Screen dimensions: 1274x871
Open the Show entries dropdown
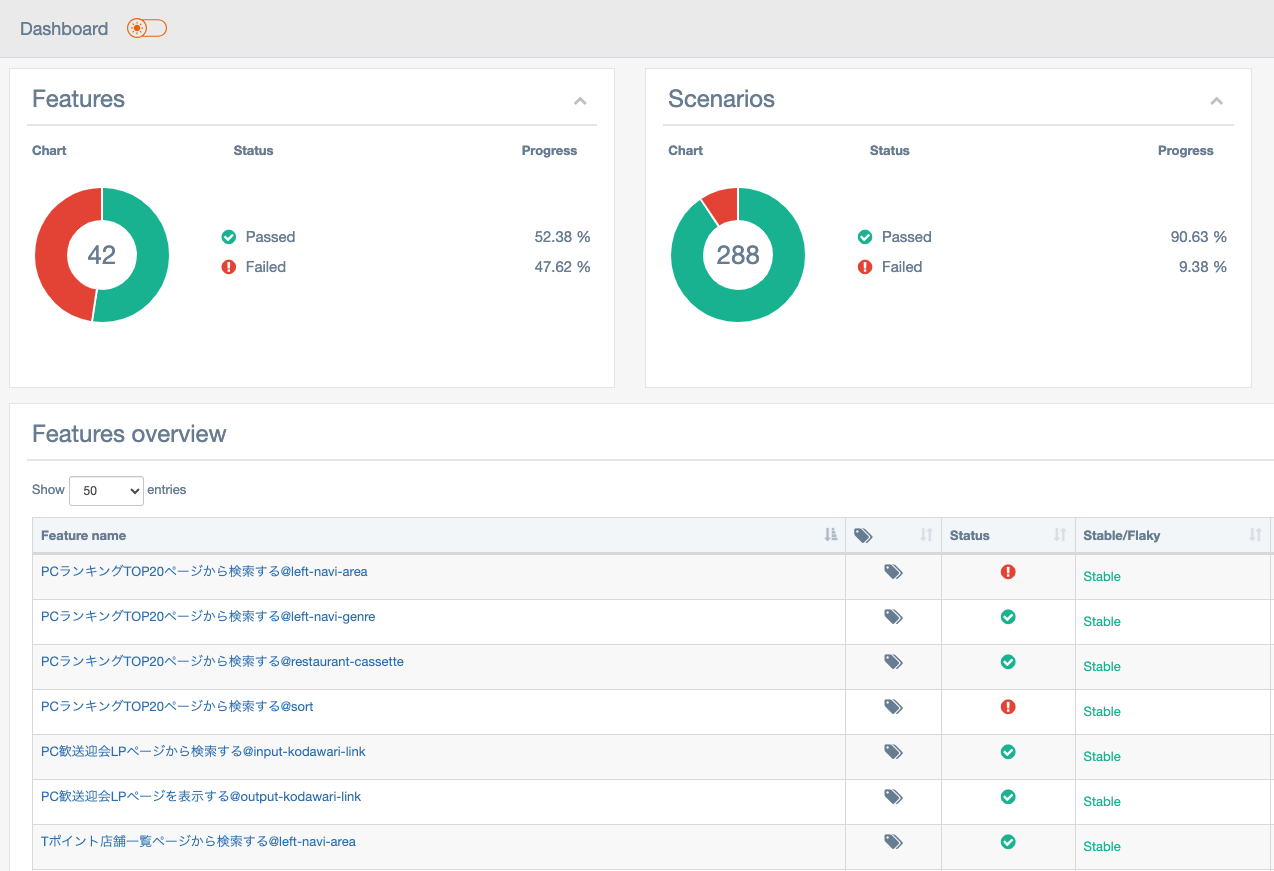(106, 491)
